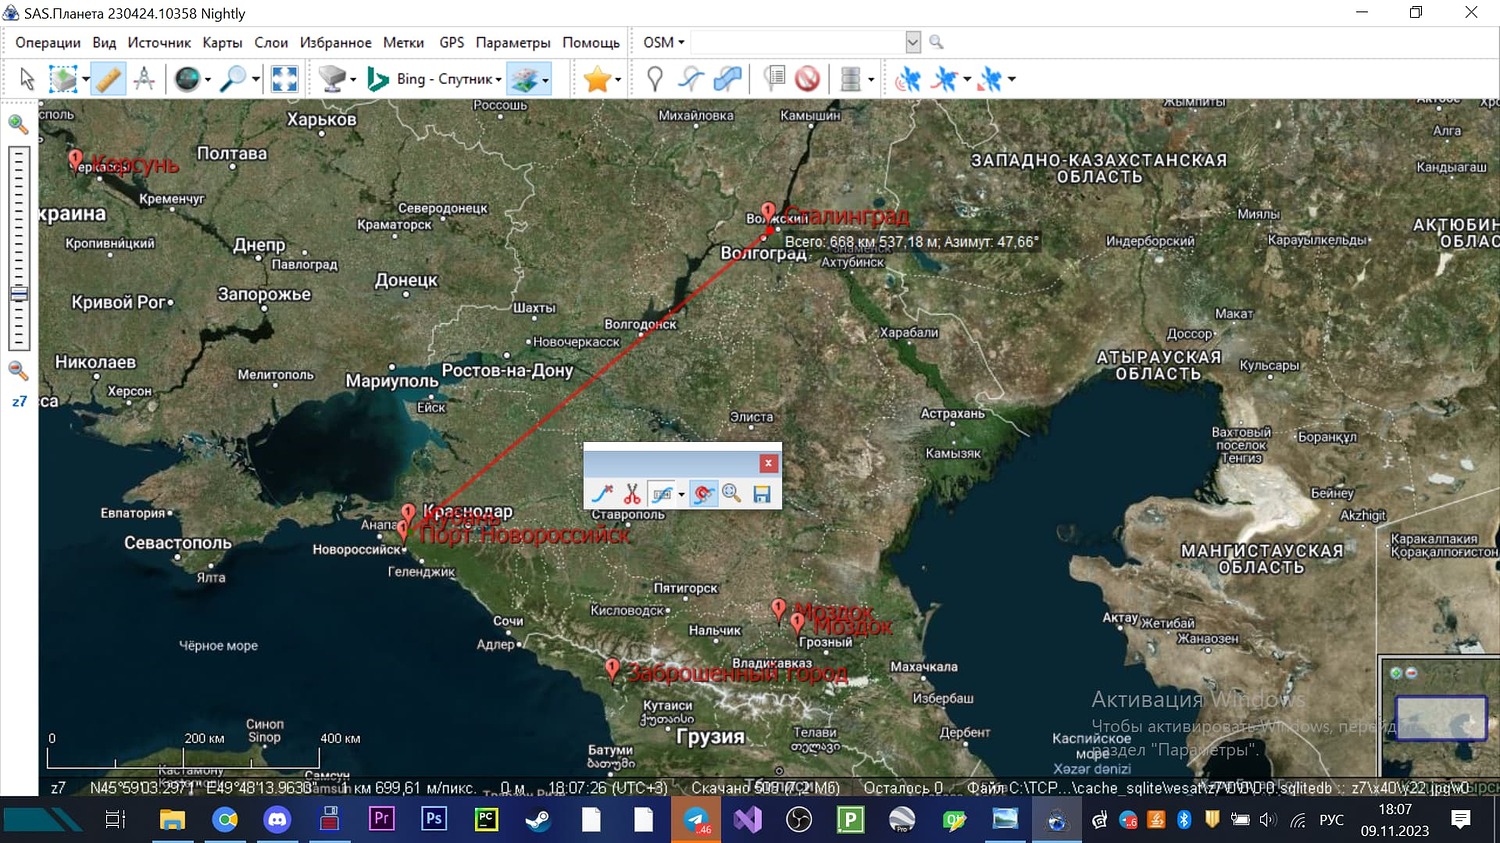Click the compass divider tool icon
The width and height of the screenshot is (1500, 843).
144,79
